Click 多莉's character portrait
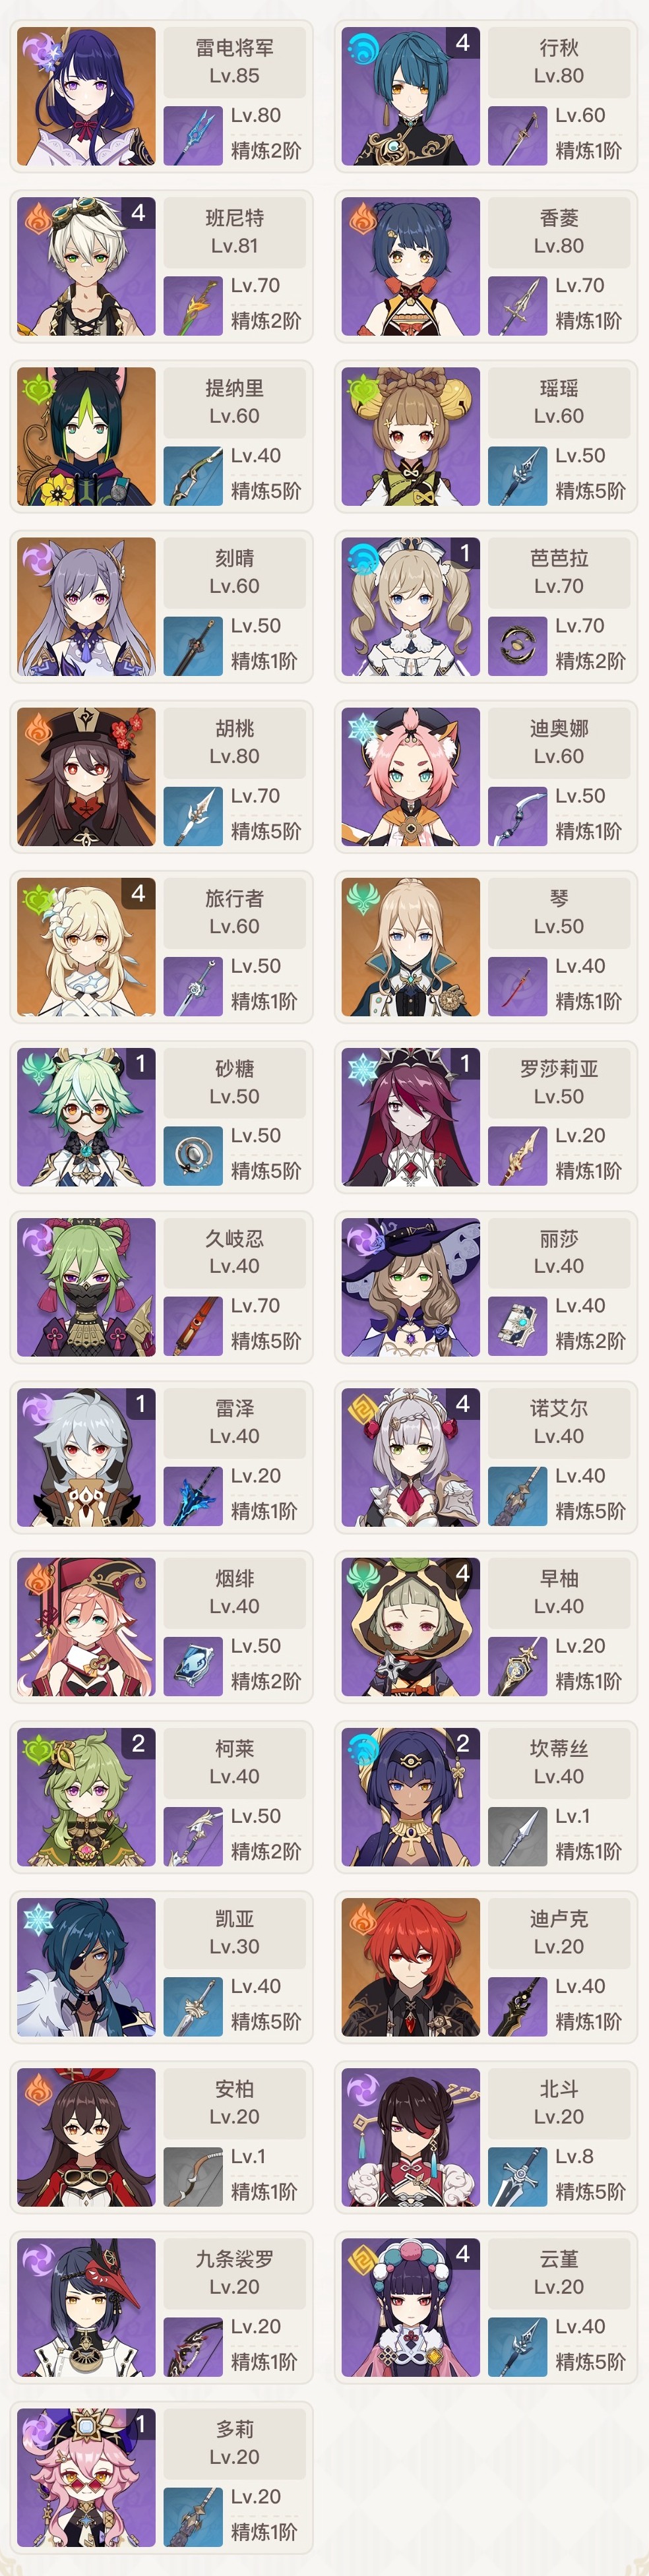 point(86,2477)
